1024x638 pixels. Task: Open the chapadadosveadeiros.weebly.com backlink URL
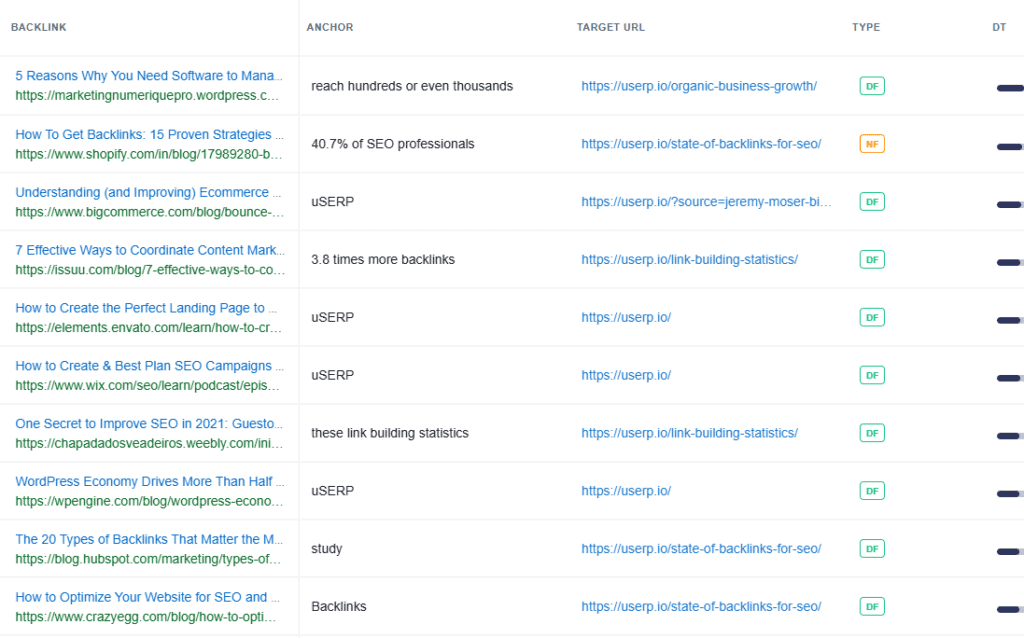pyautogui.click(x=149, y=443)
